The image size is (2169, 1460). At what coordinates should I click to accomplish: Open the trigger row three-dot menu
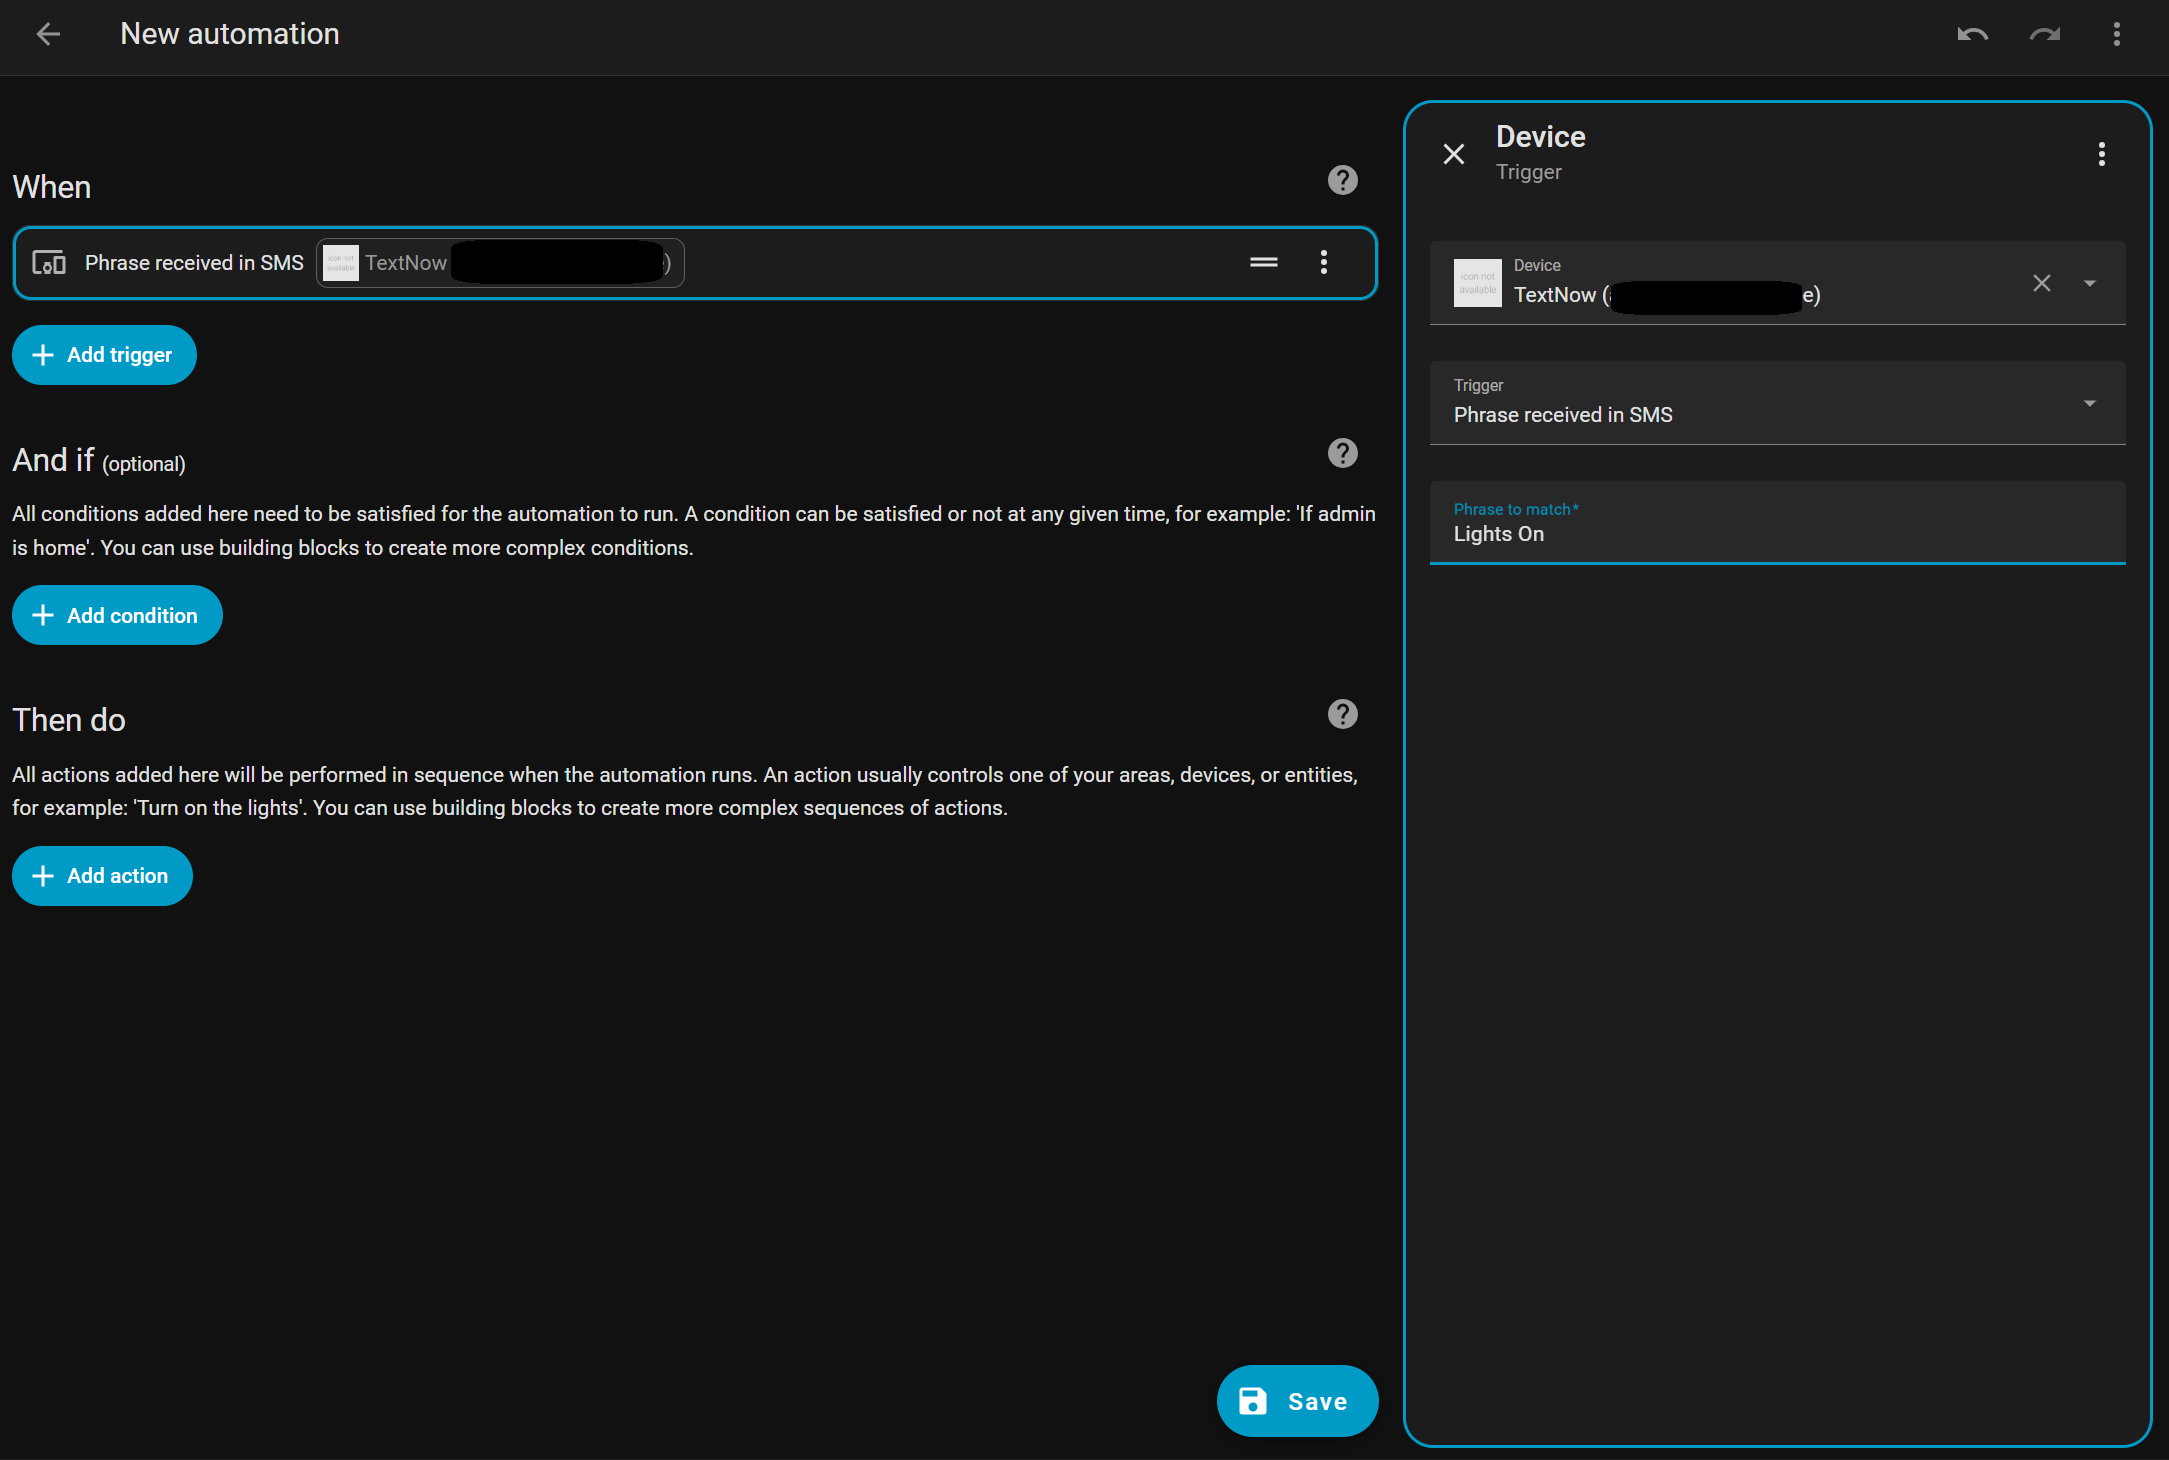(x=1324, y=262)
